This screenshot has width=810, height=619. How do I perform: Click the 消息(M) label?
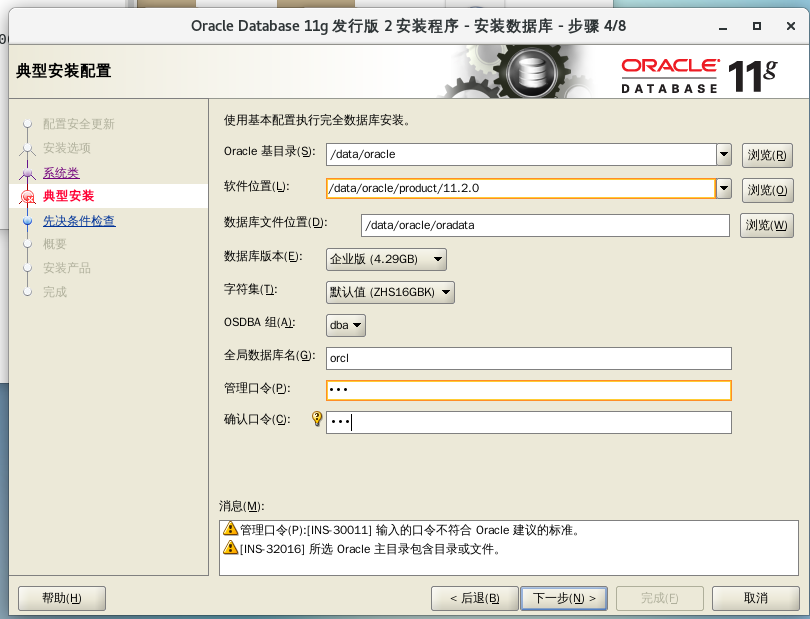pyautogui.click(x=241, y=506)
